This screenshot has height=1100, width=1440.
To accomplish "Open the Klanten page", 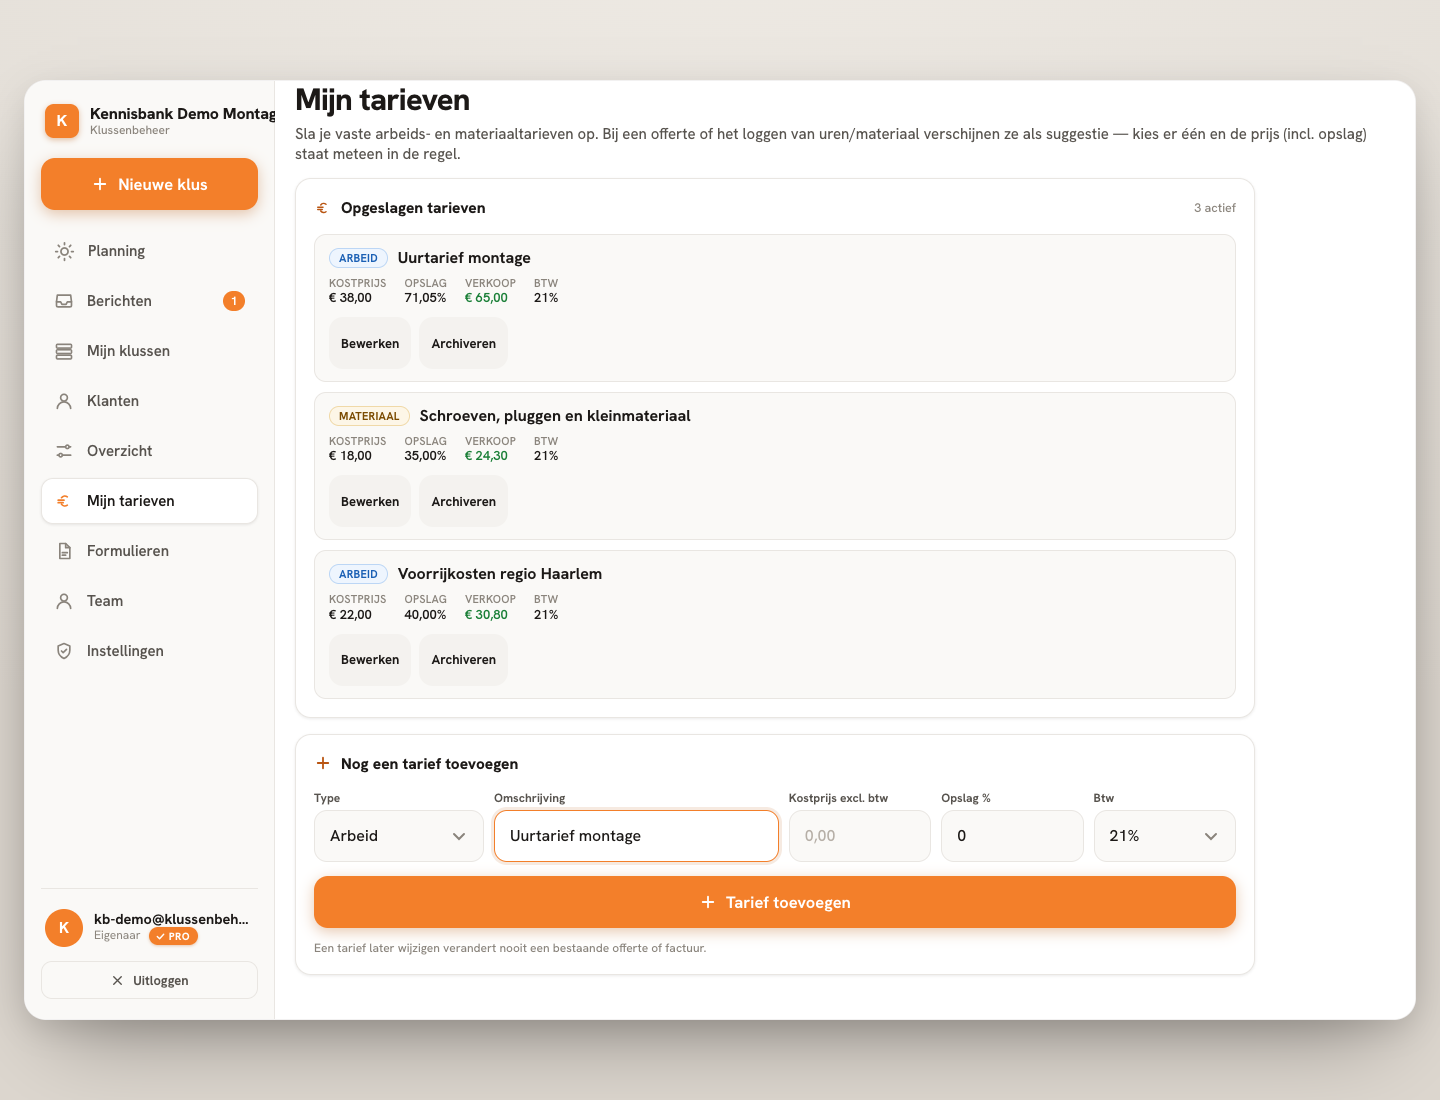I will click(149, 401).
